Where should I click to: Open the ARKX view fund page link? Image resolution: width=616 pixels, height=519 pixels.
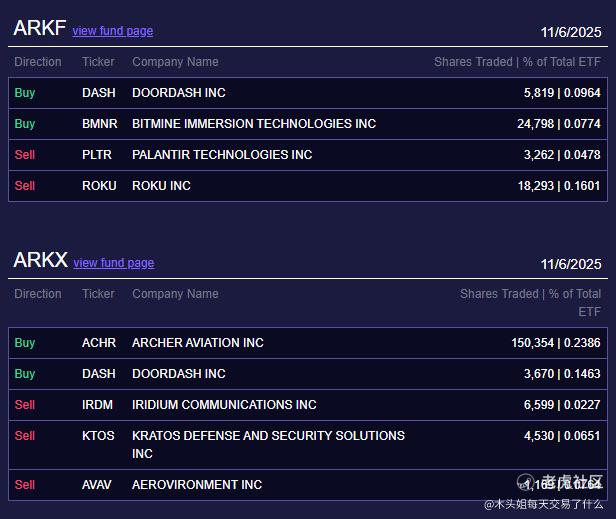pyautogui.click(x=114, y=262)
